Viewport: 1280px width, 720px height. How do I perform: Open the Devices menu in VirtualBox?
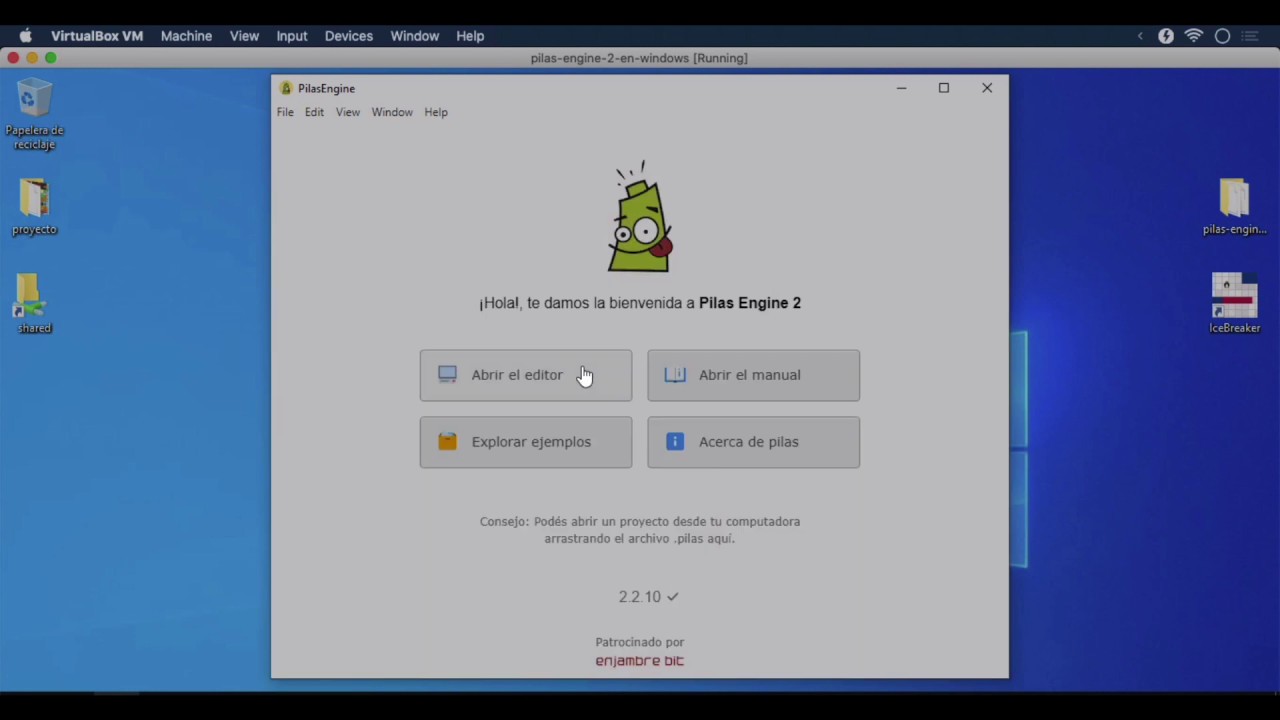pos(348,36)
